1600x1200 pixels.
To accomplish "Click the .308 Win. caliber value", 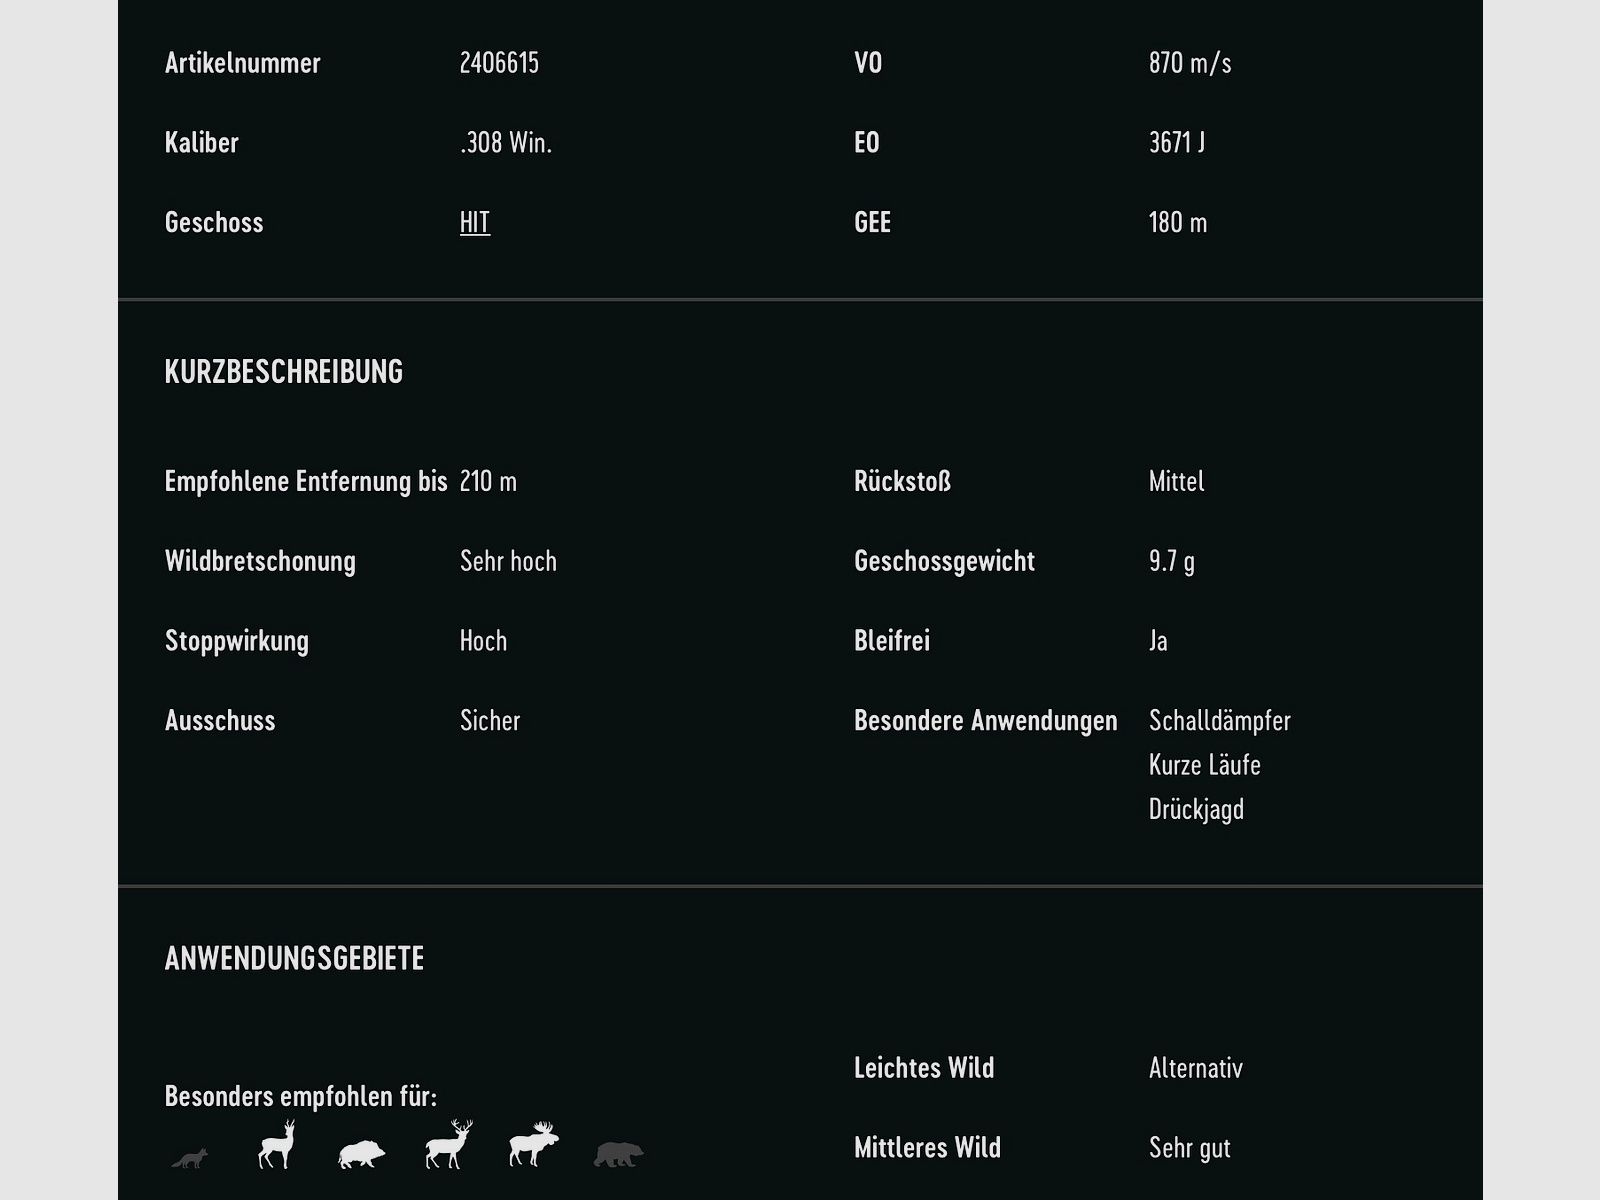I will tap(506, 143).
